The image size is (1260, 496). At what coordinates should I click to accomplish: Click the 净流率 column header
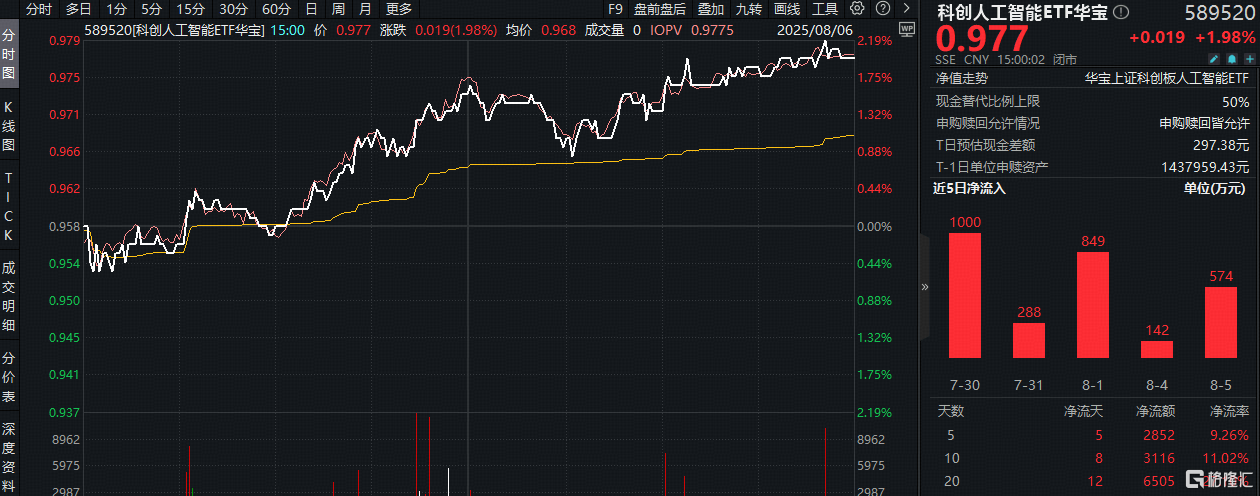(x=1229, y=411)
